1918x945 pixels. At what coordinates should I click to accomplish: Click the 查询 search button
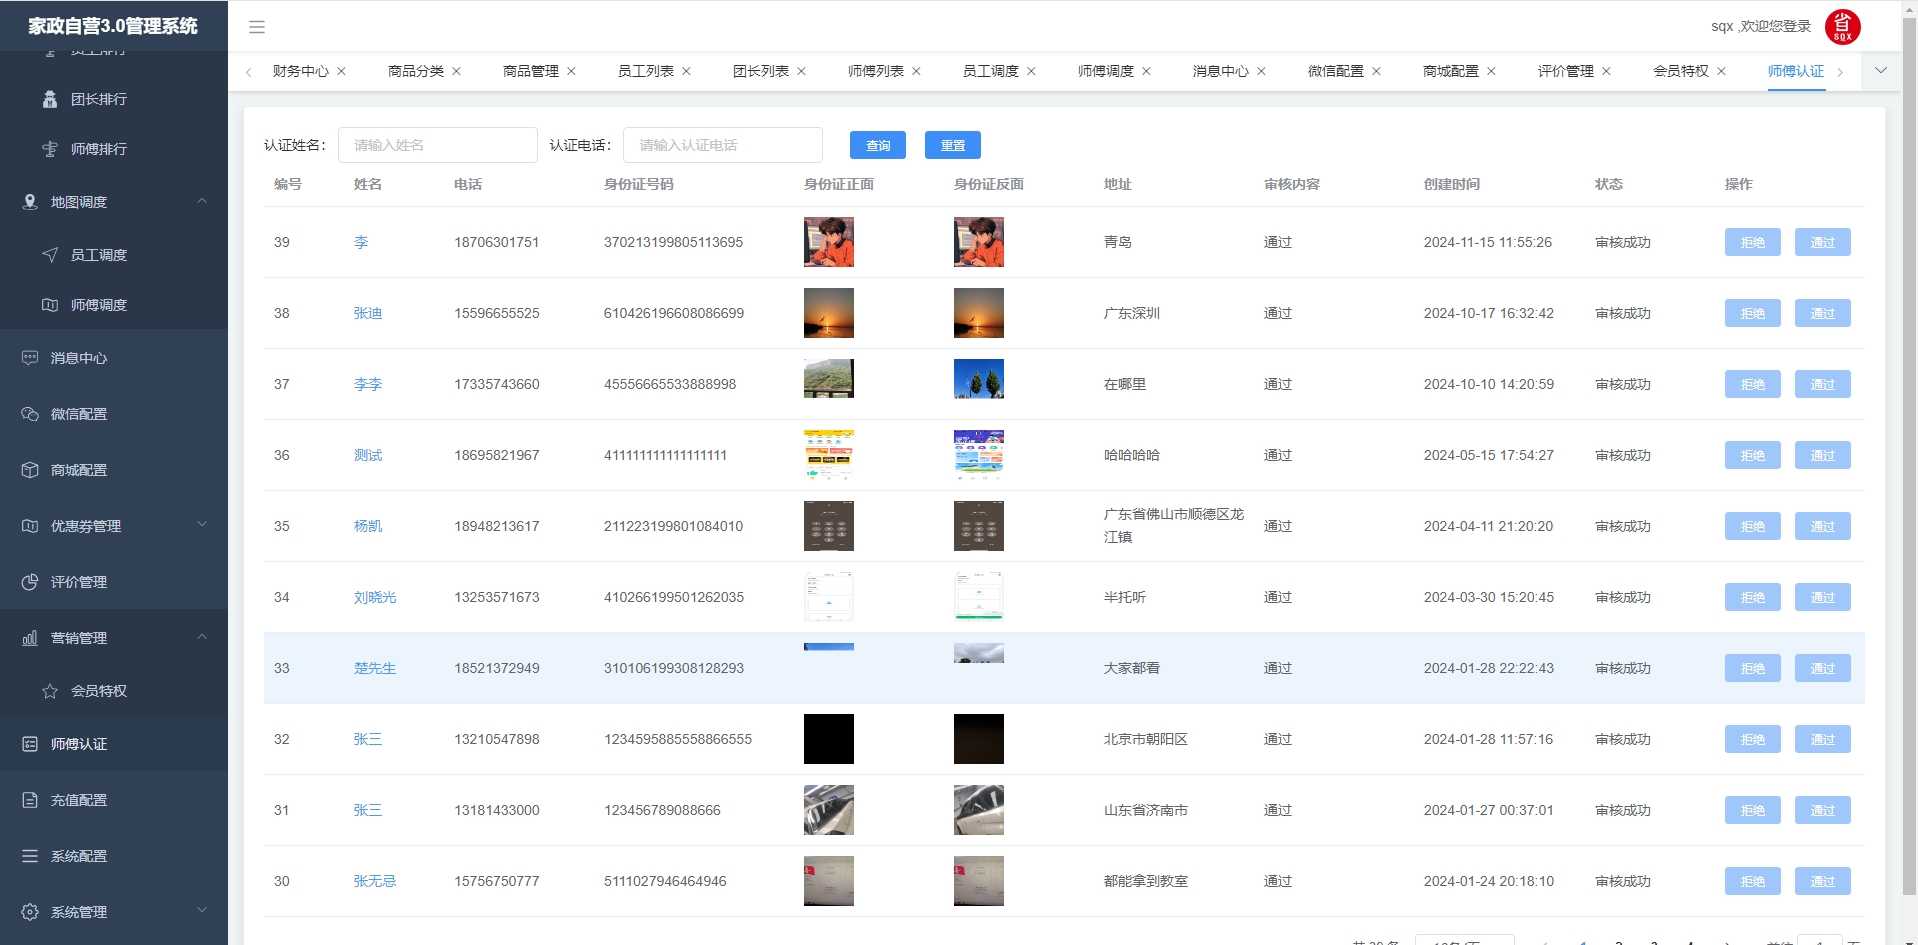coord(877,145)
